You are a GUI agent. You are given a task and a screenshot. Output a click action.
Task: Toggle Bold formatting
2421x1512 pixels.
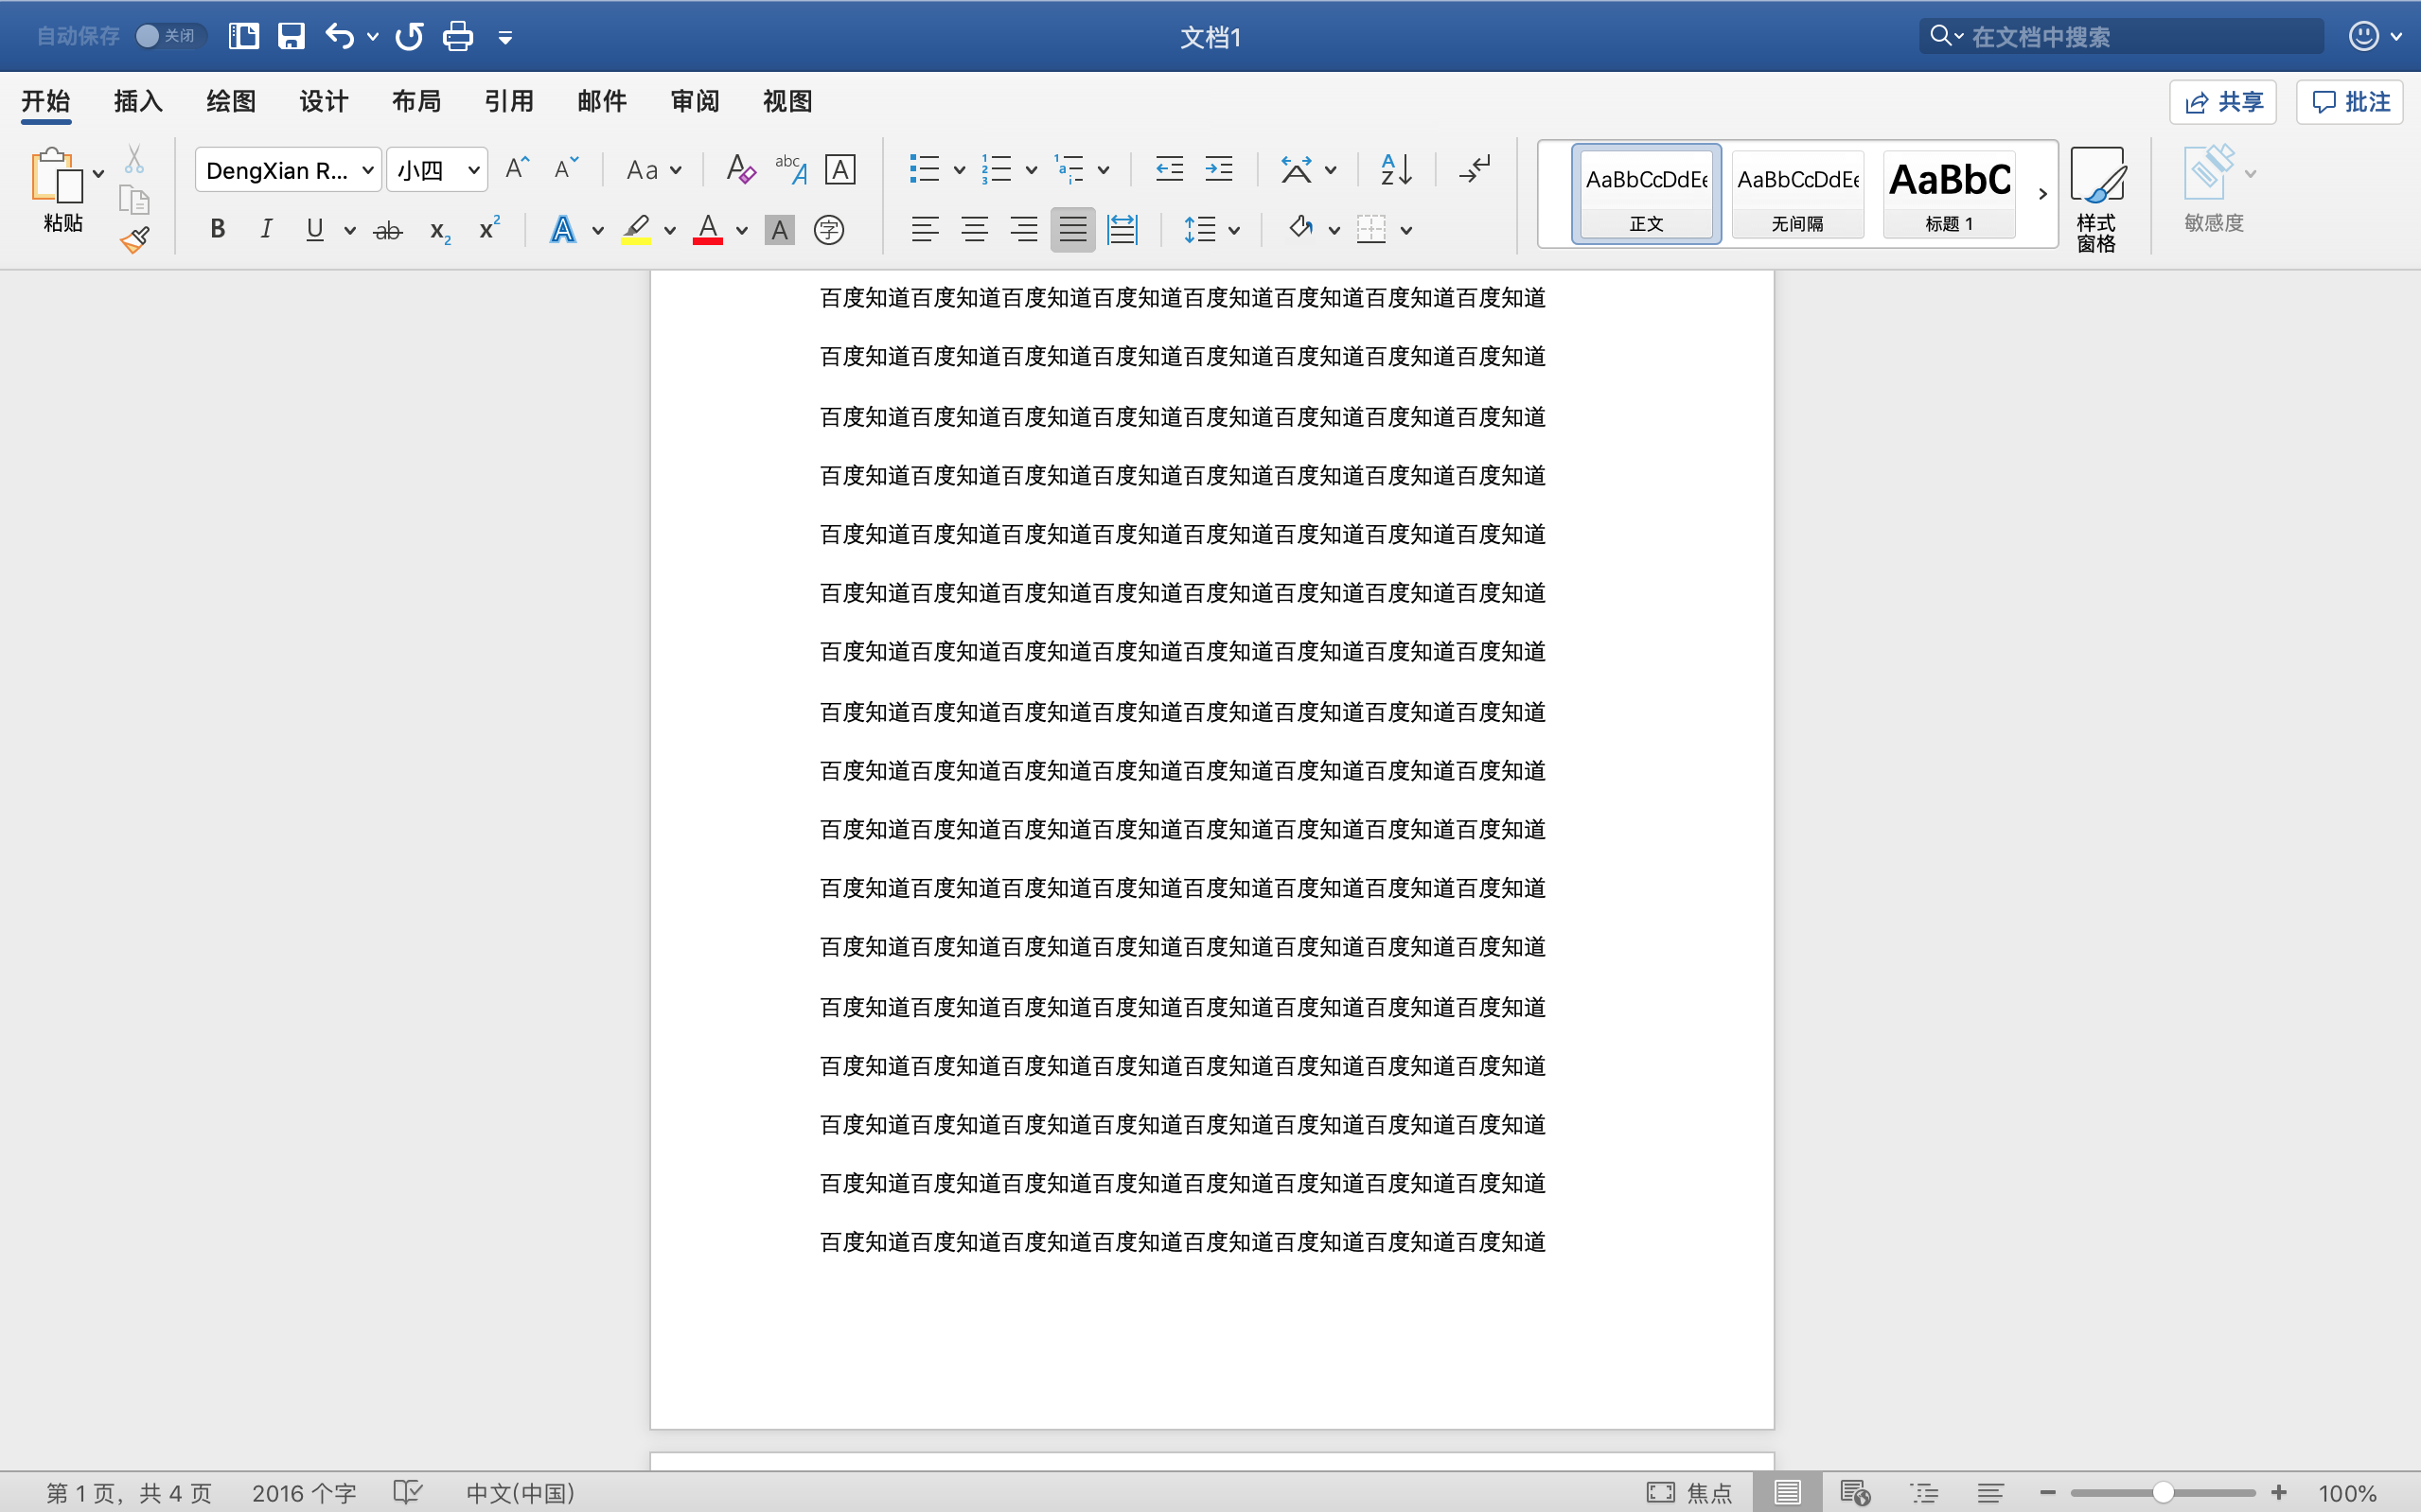(x=217, y=230)
